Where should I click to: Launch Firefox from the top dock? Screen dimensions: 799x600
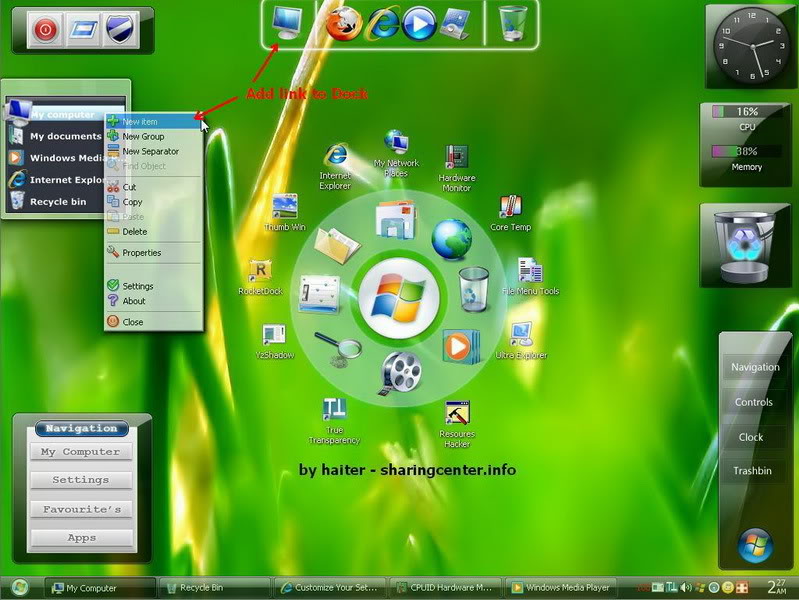click(343, 24)
